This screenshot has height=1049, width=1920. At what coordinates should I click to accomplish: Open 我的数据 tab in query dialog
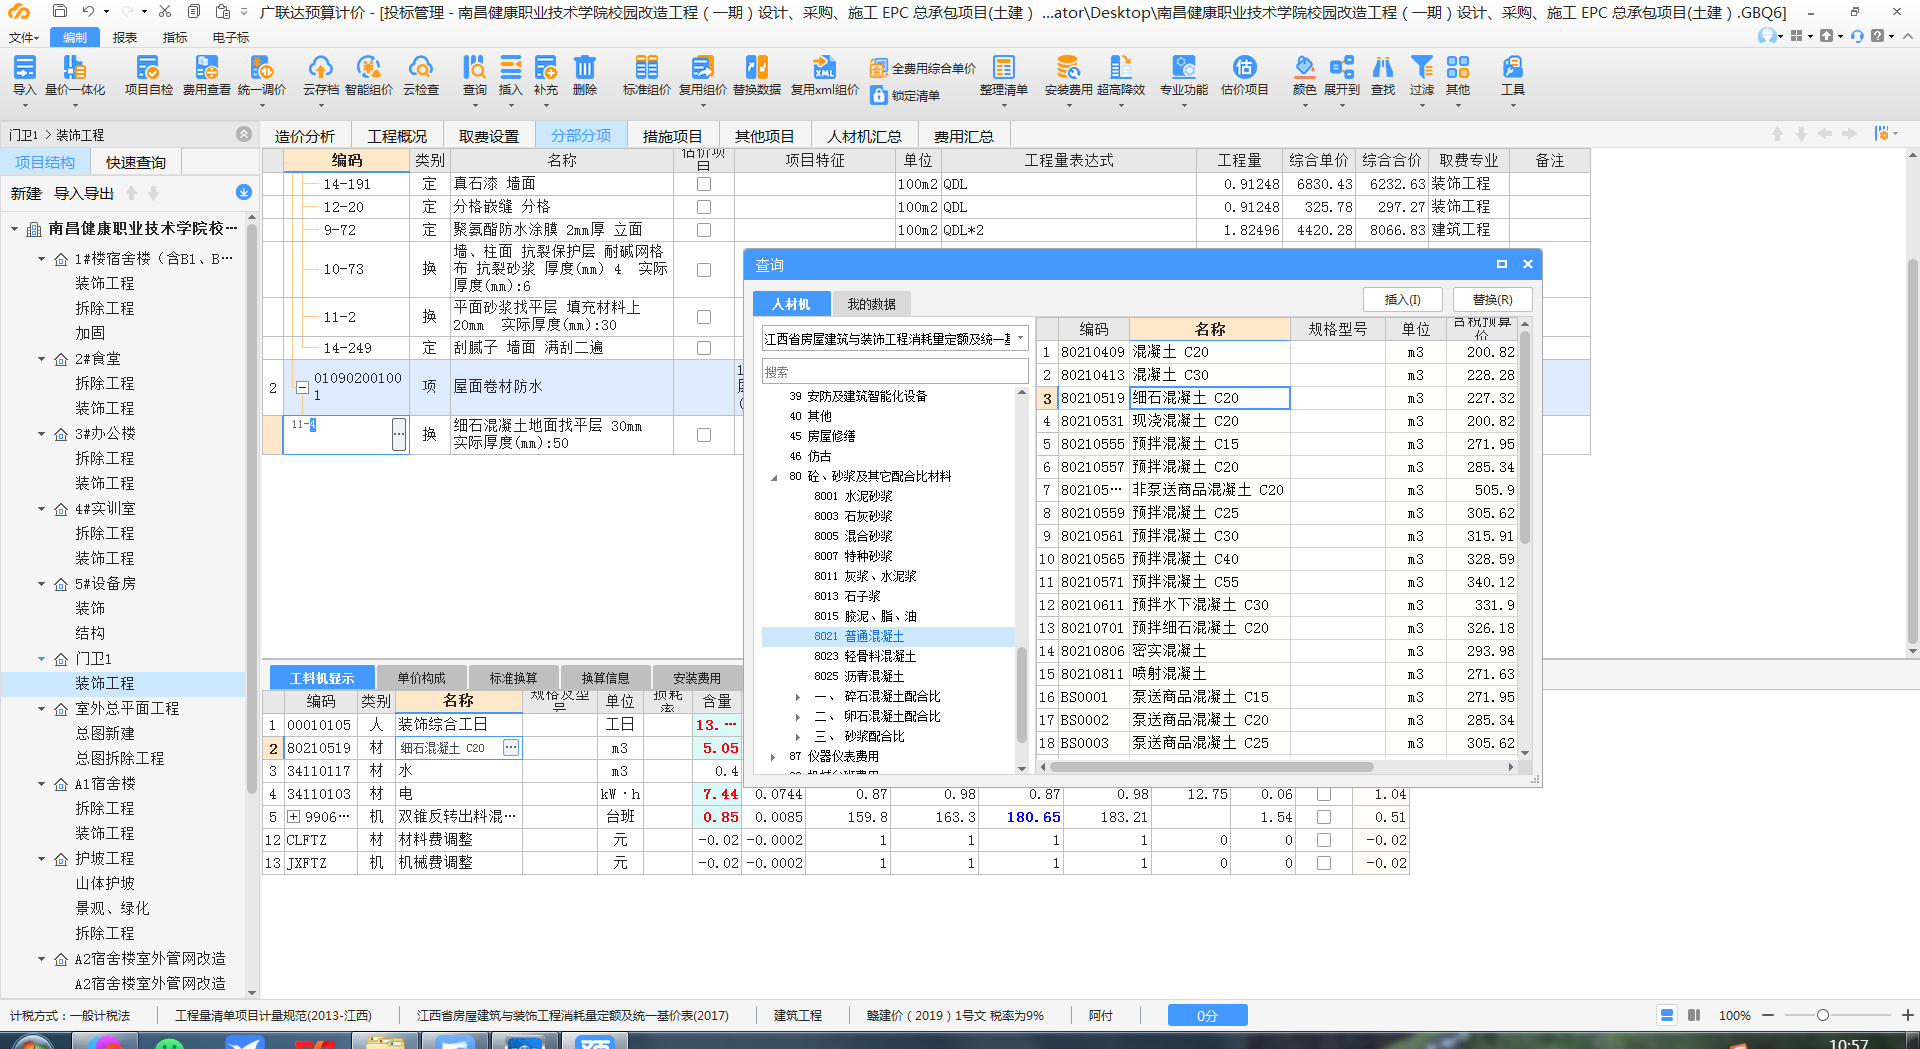(871, 304)
